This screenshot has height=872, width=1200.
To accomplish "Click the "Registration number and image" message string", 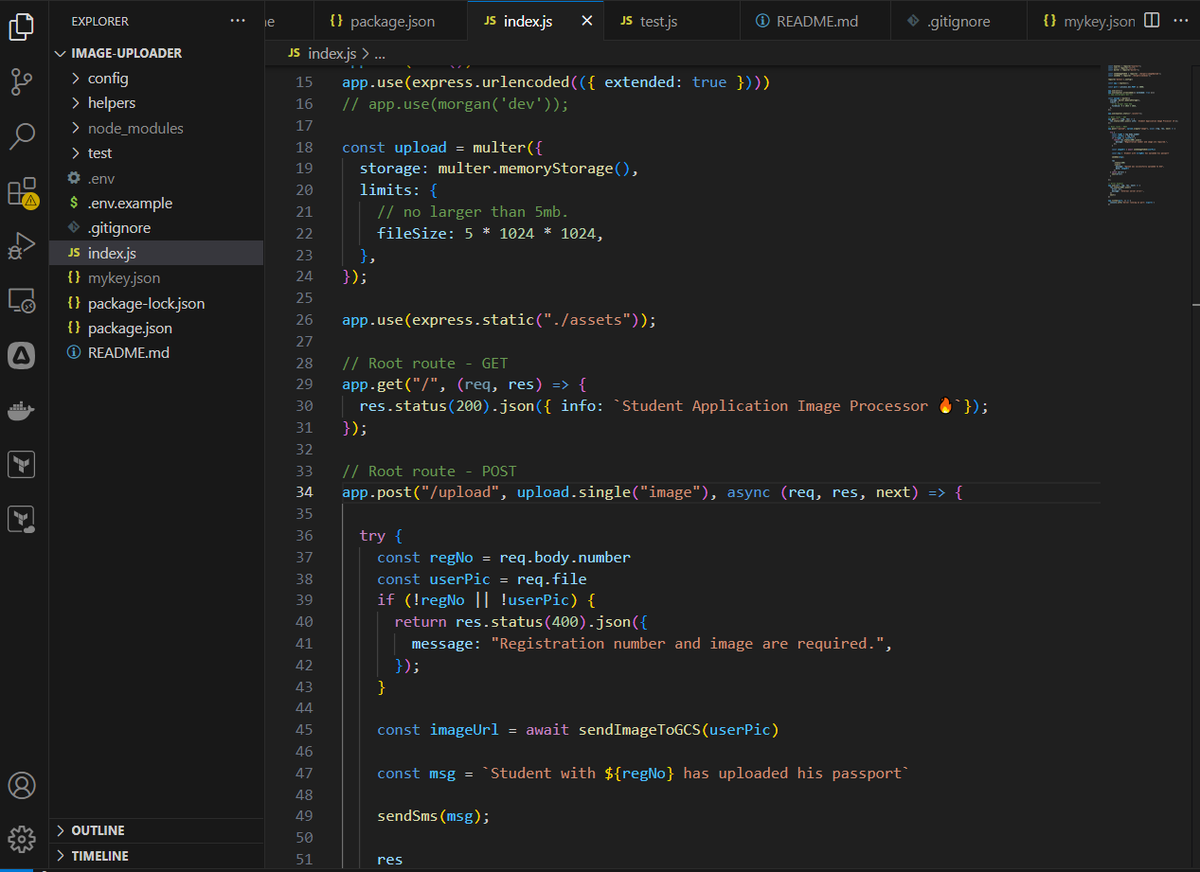I will coord(687,644).
